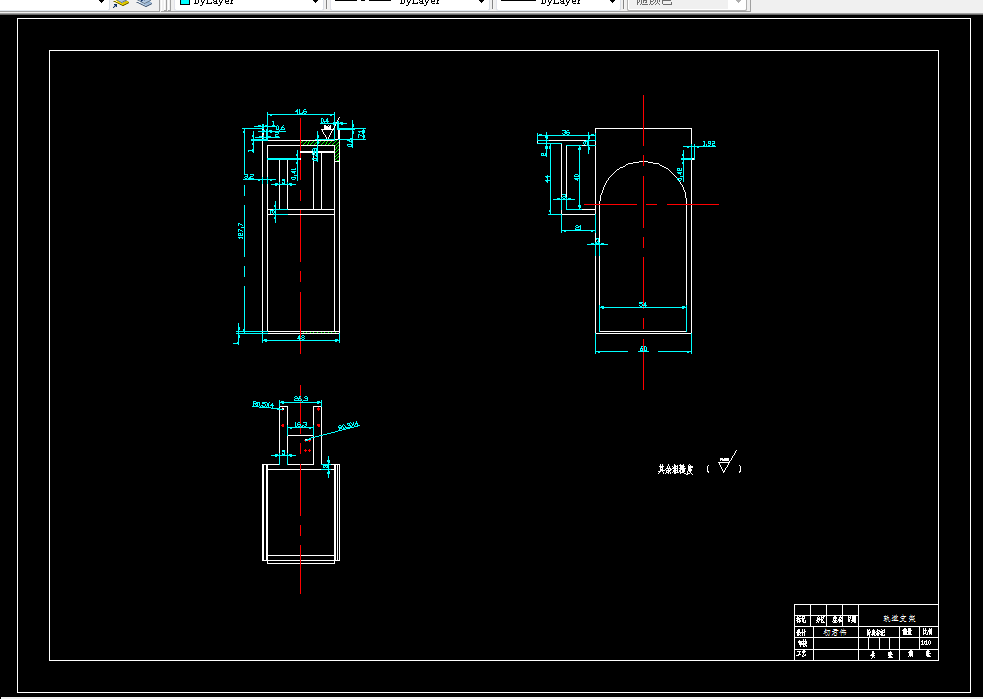Select the 60 dimension below the side view
Image resolution: width=983 pixels, height=699 pixels.
(x=643, y=349)
